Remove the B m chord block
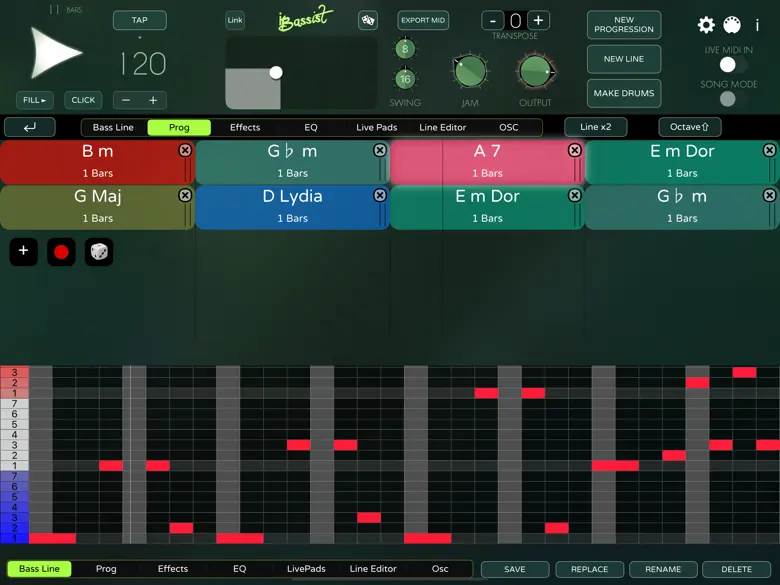780x585 pixels. [185, 150]
